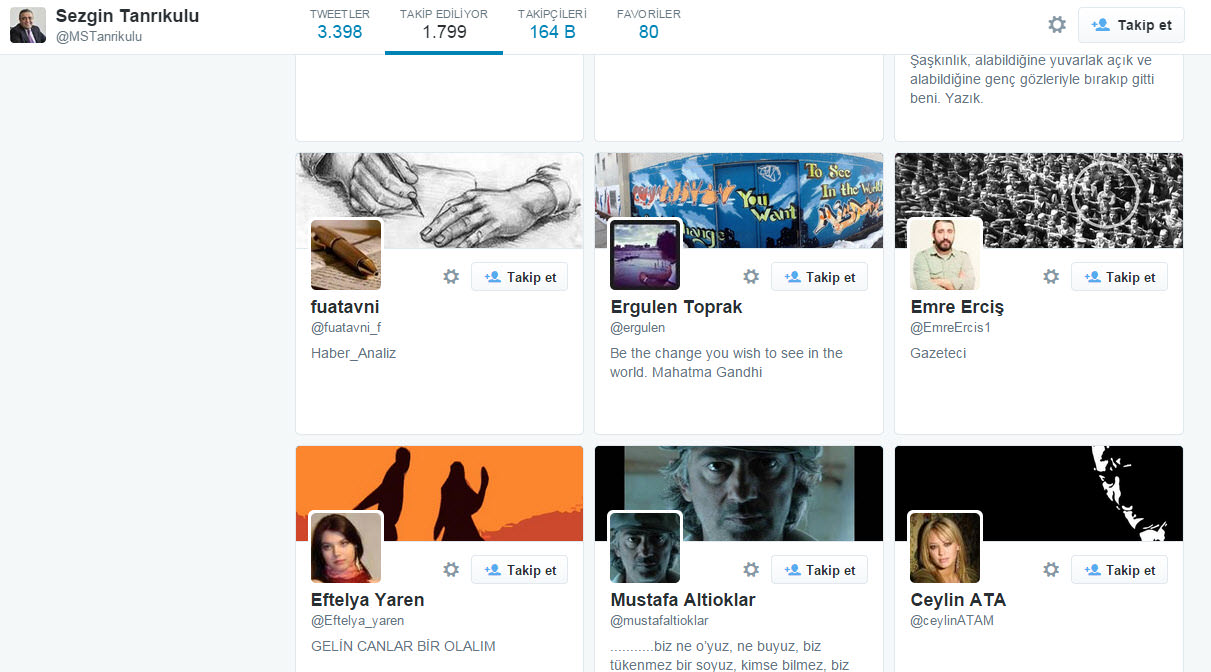Click Emre Erciş's profile avatar

click(945, 255)
